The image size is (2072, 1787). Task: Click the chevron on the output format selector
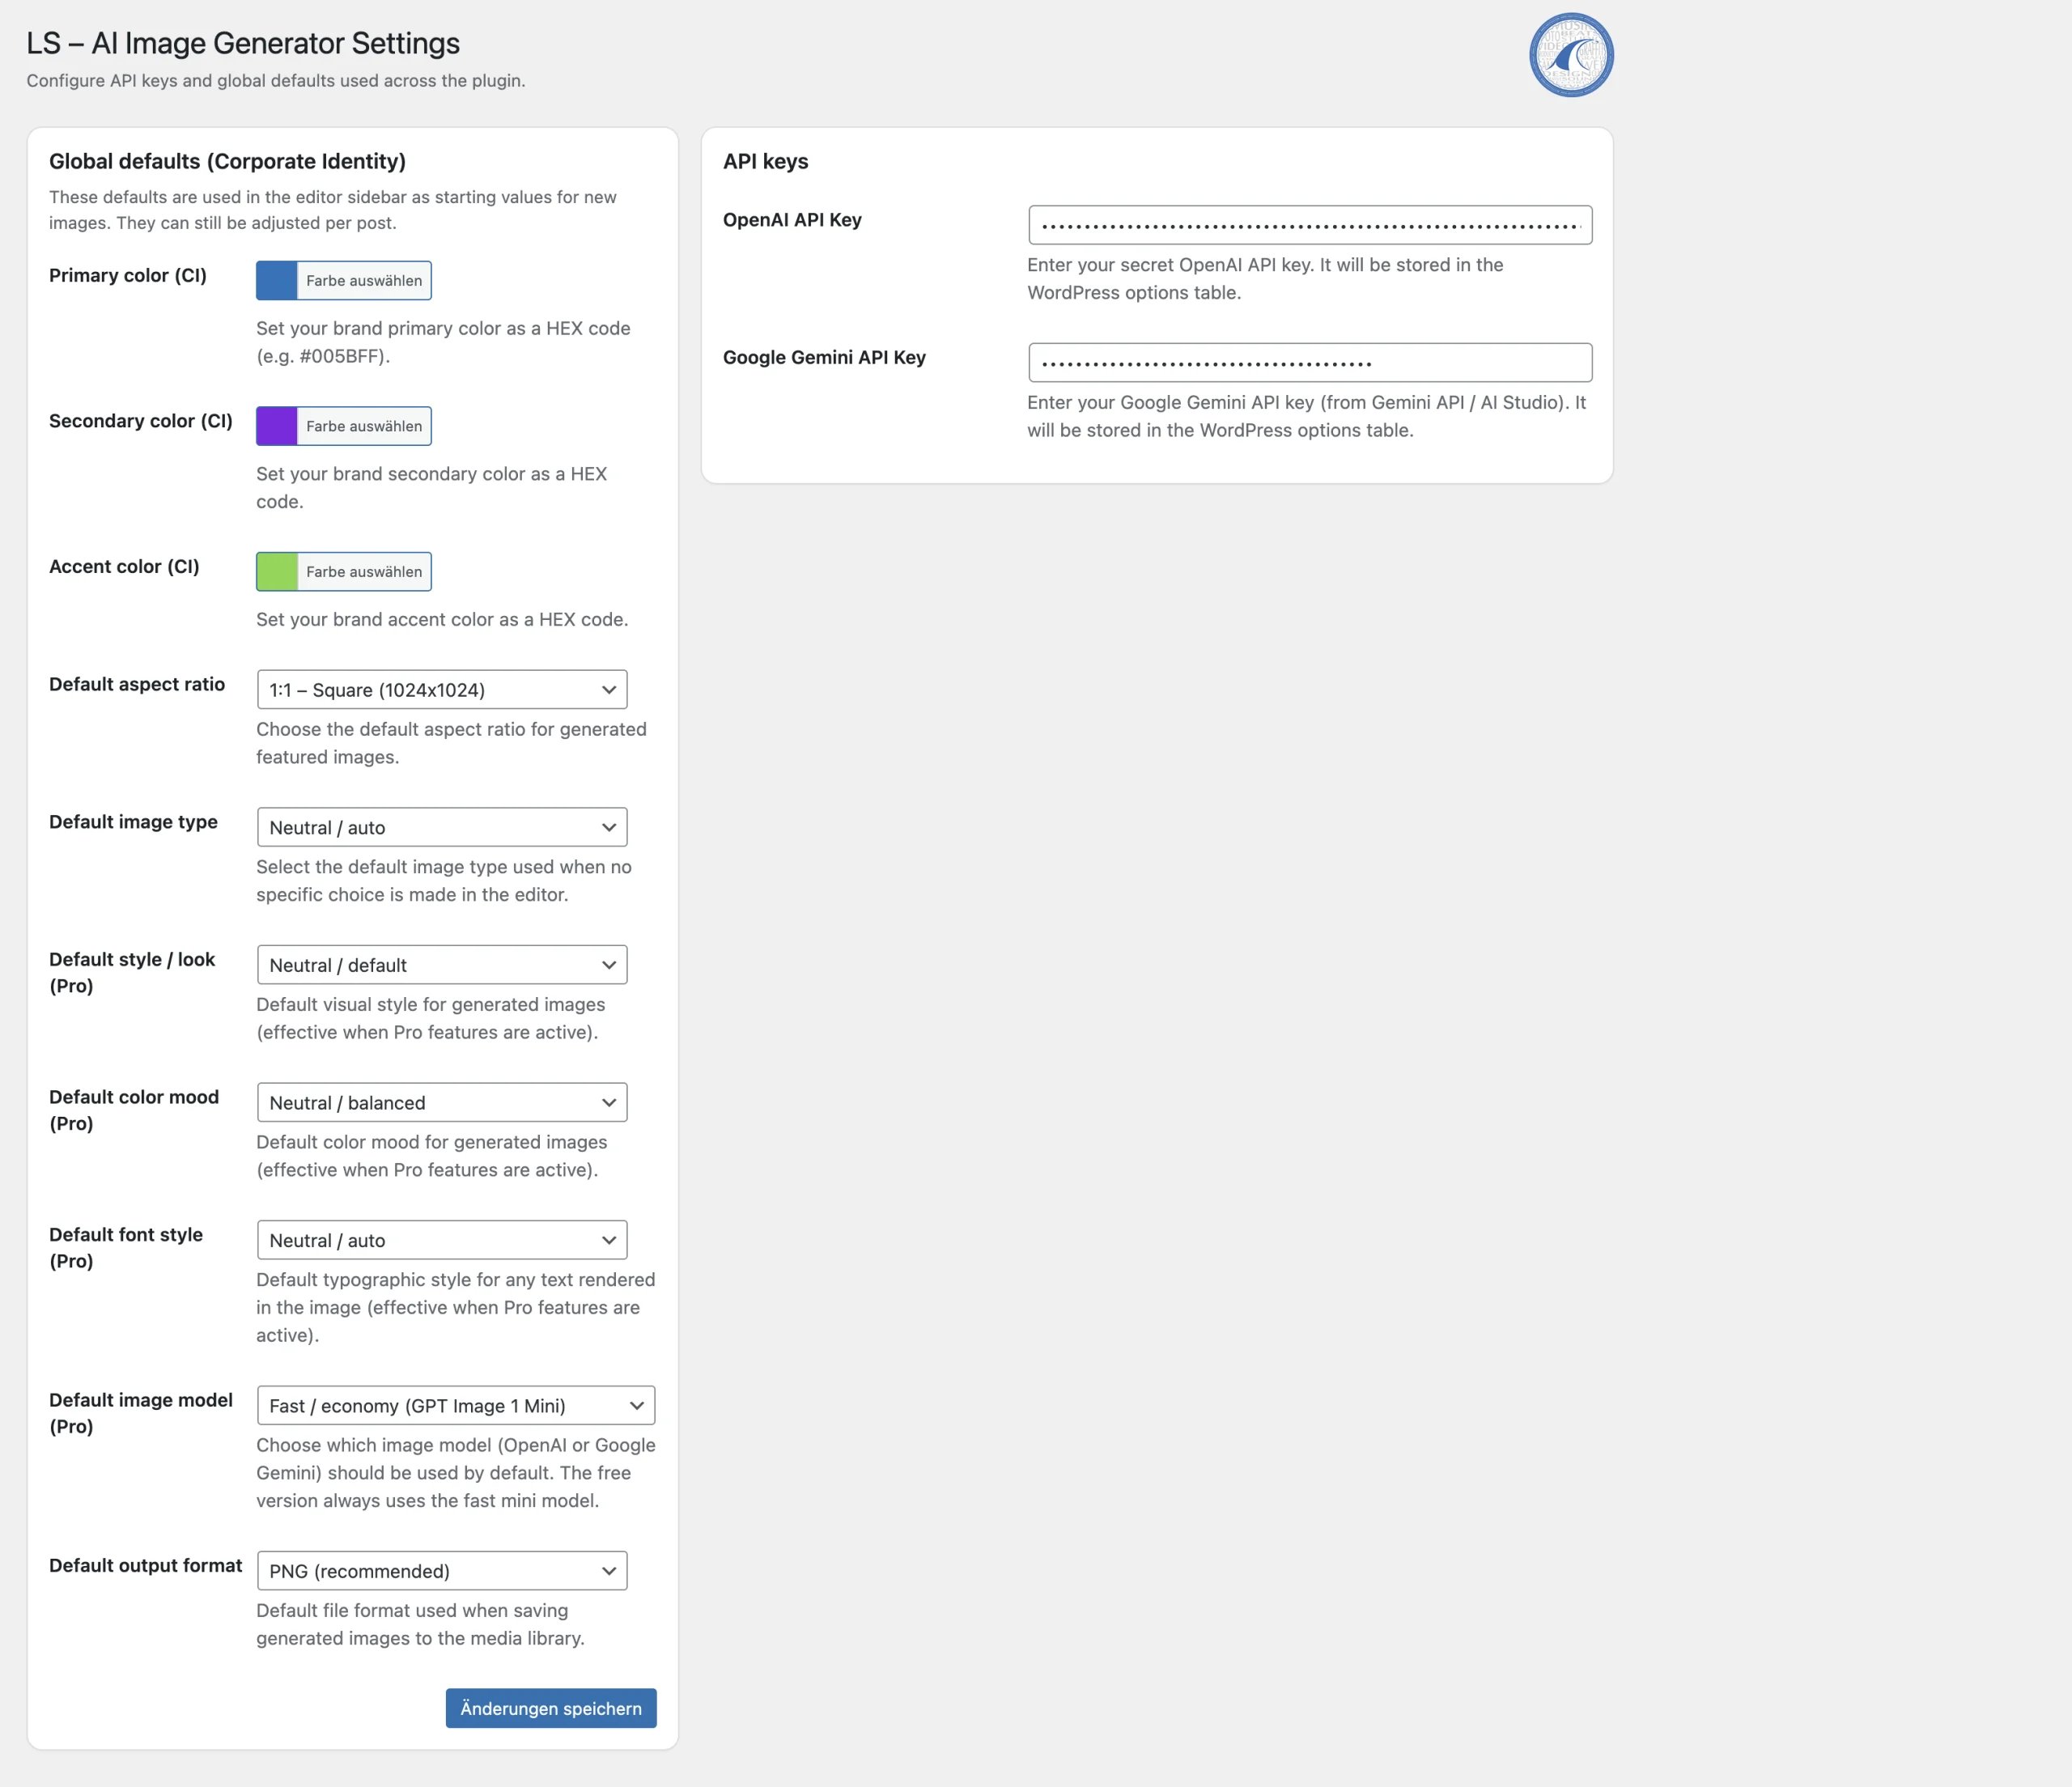pyautogui.click(x=608, y=1570)
